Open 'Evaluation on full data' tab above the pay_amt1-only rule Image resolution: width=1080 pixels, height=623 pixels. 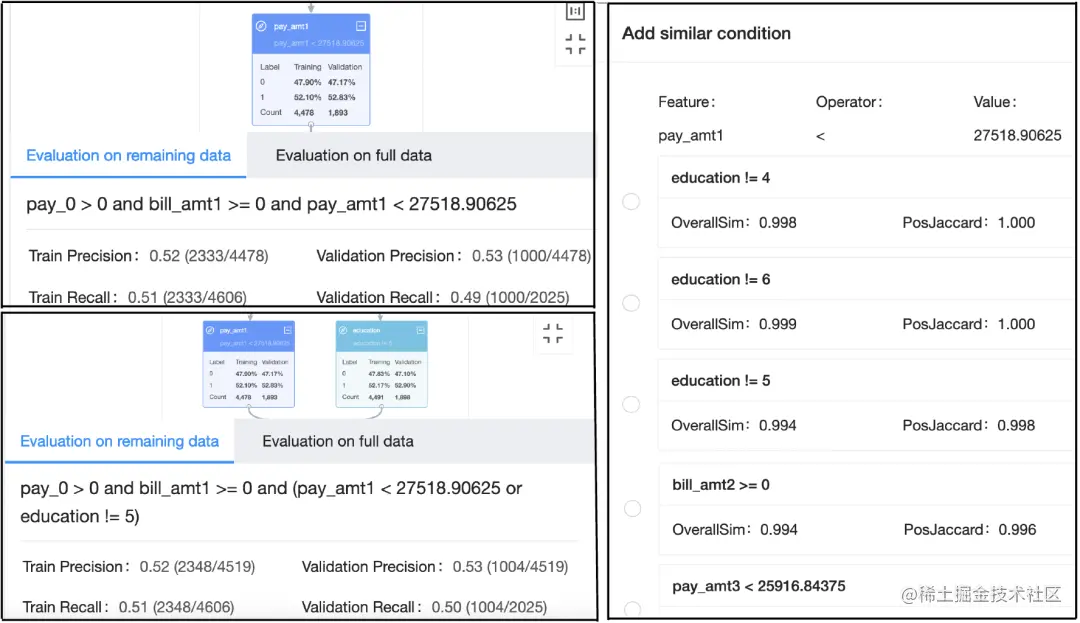tap(353, 156)
